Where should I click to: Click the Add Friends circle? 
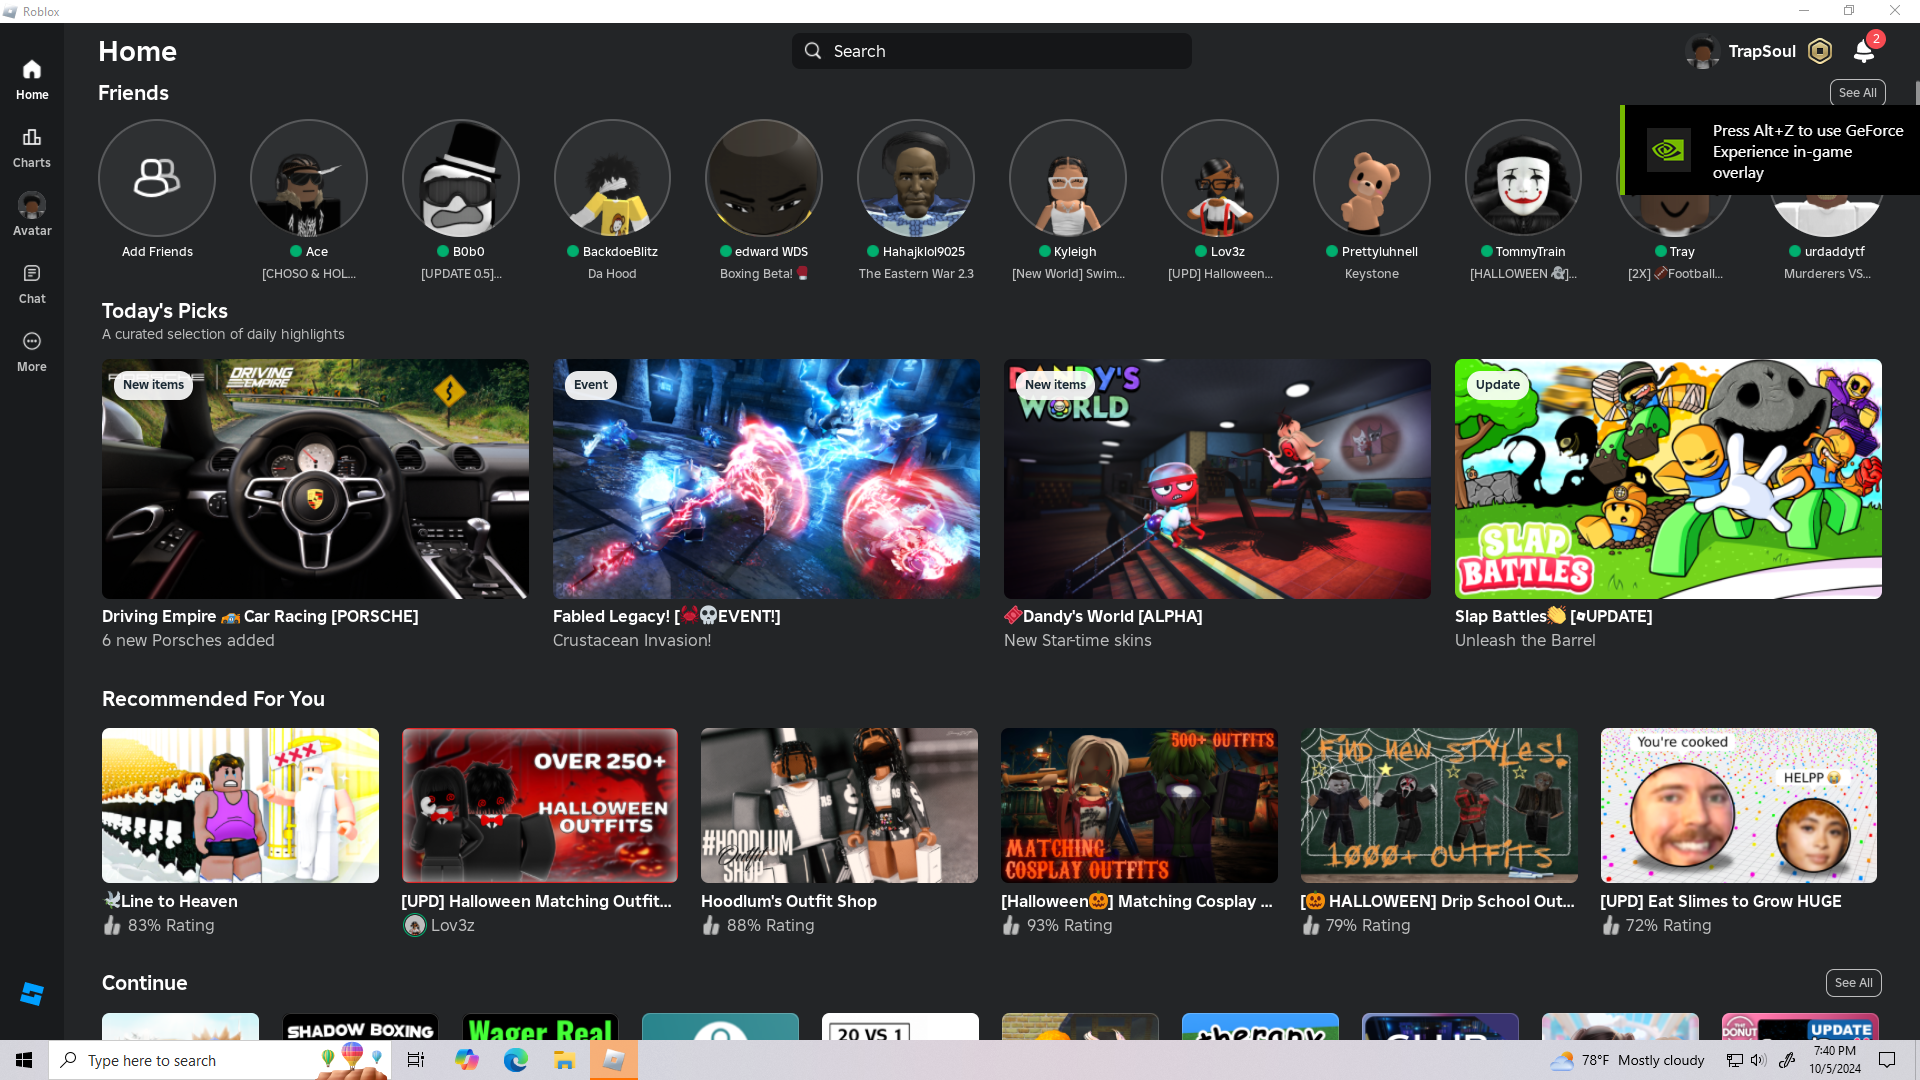tap(157, 178)
